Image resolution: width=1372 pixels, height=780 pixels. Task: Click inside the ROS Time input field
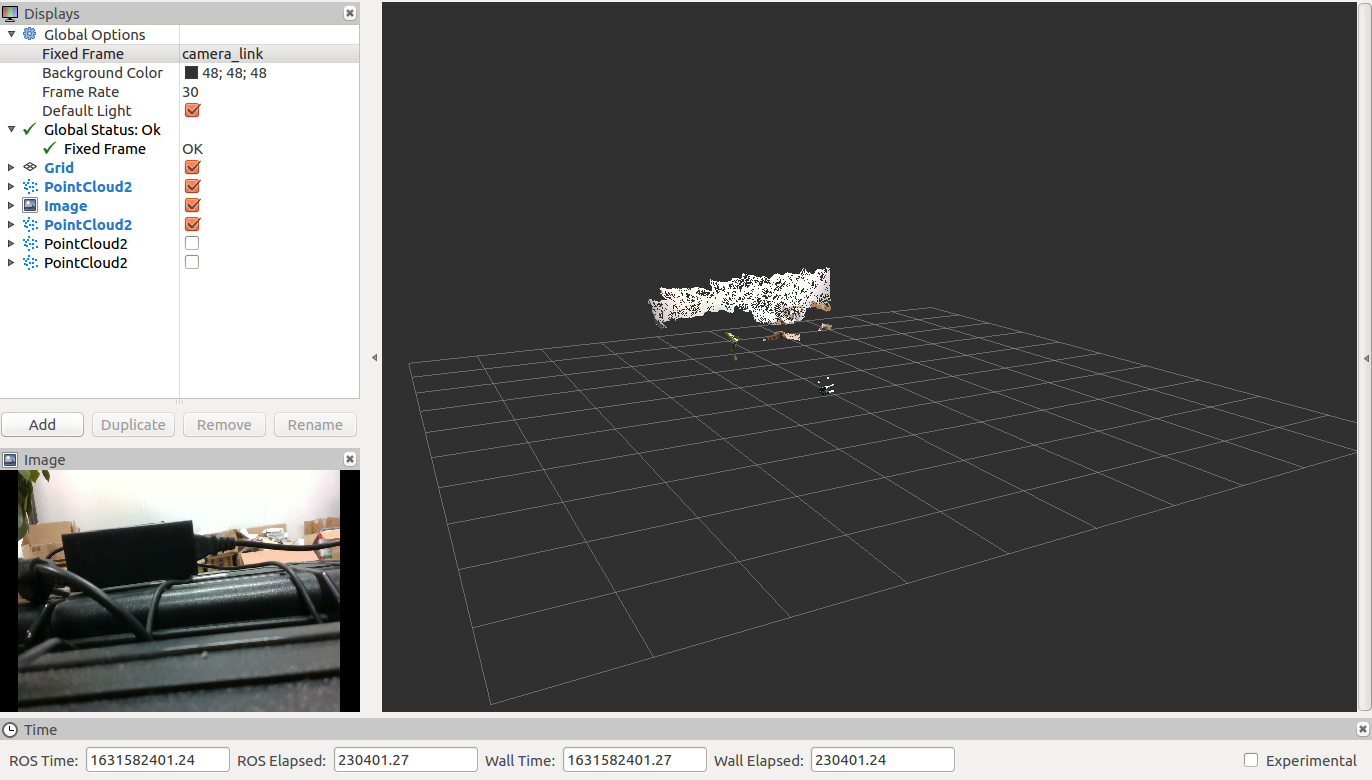click(x=157, y=759)
